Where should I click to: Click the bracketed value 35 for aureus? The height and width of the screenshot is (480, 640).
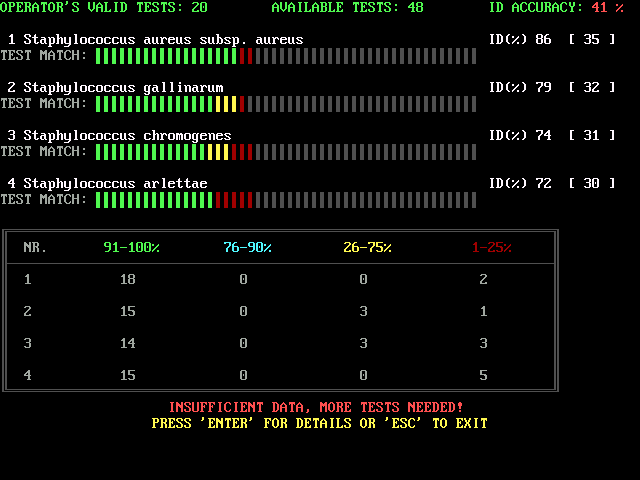tap(591, 40)
